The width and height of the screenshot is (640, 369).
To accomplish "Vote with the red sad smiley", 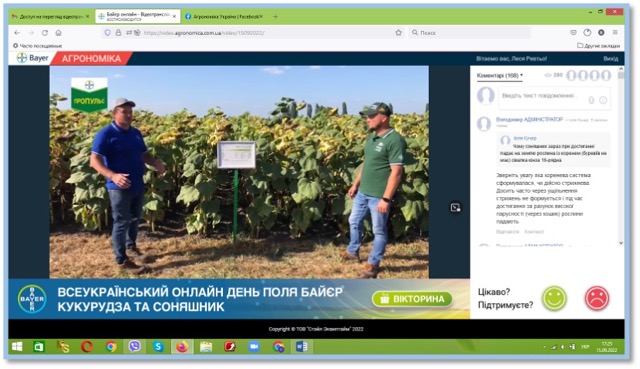I will [597, 298].
